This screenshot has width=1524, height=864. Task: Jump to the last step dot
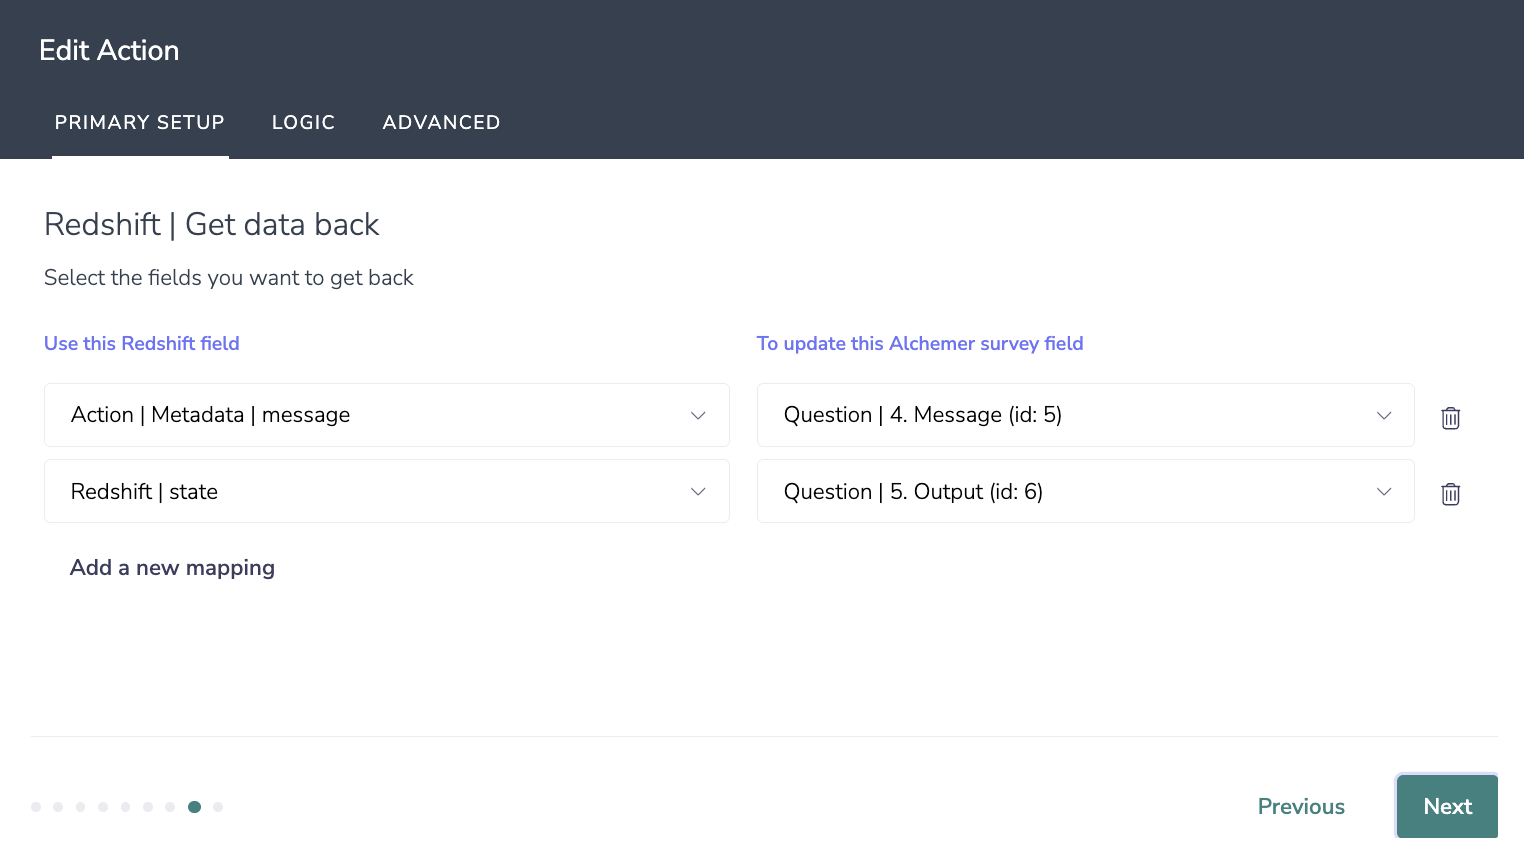click(x=218, y=807)
